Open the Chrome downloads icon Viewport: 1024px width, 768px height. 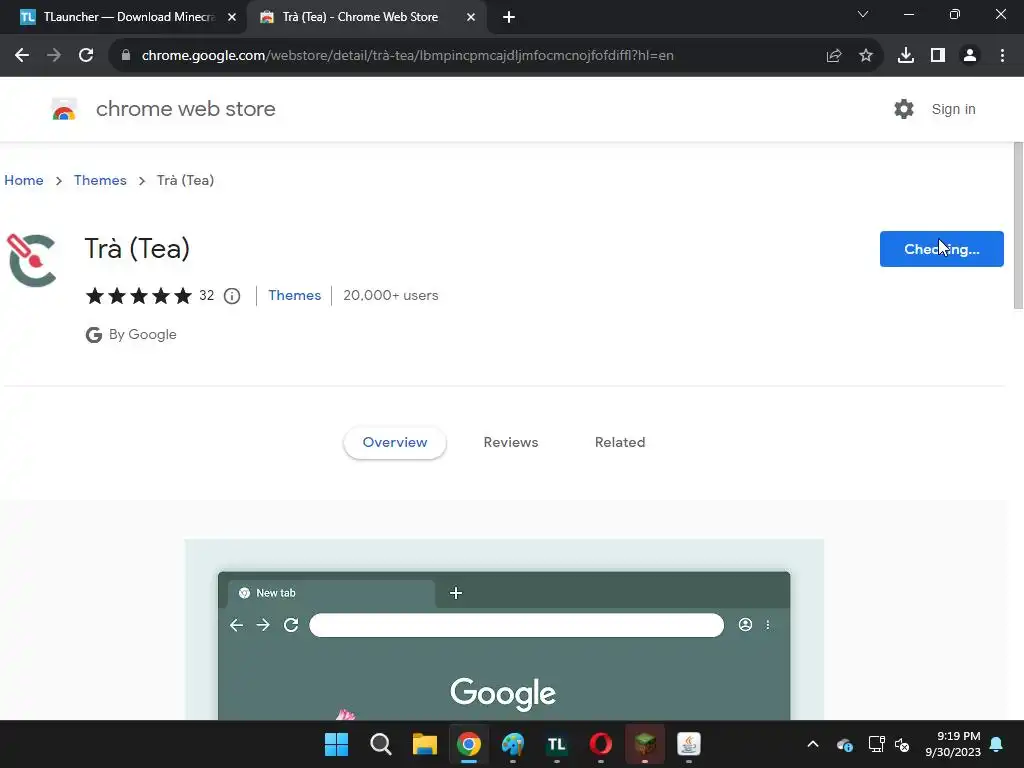[906, 56]
